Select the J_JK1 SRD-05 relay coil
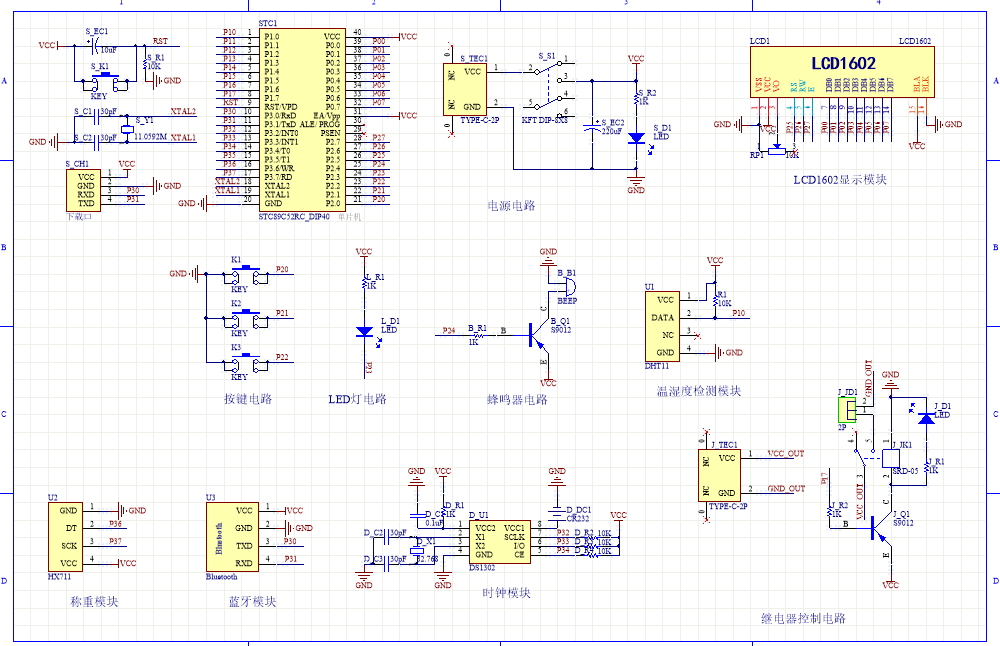The height and width of the screenshot is (646, 1000). point(891,459)
